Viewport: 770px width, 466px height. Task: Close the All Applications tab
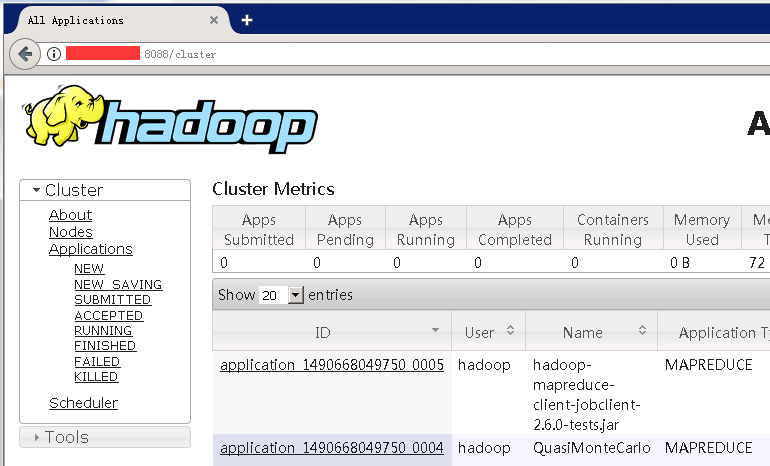coord(214,20)
